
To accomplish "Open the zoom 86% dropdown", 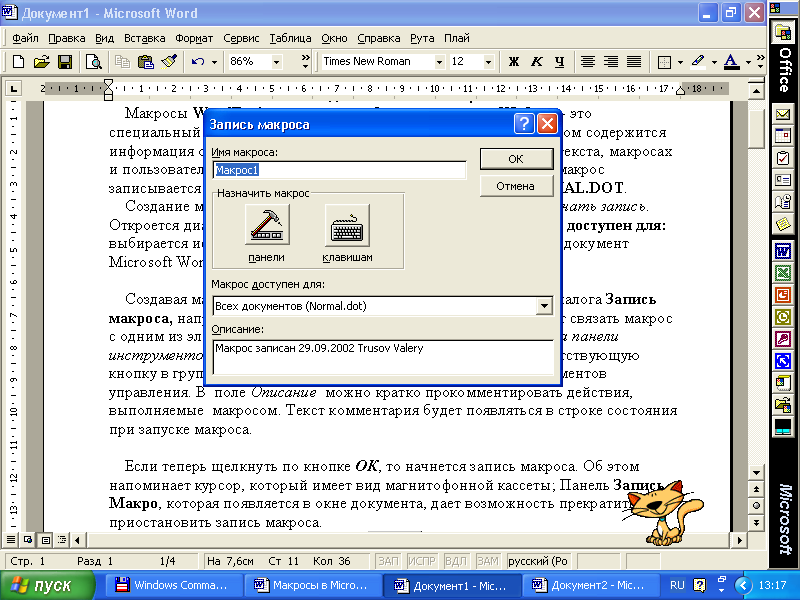I will pos(277,62).
